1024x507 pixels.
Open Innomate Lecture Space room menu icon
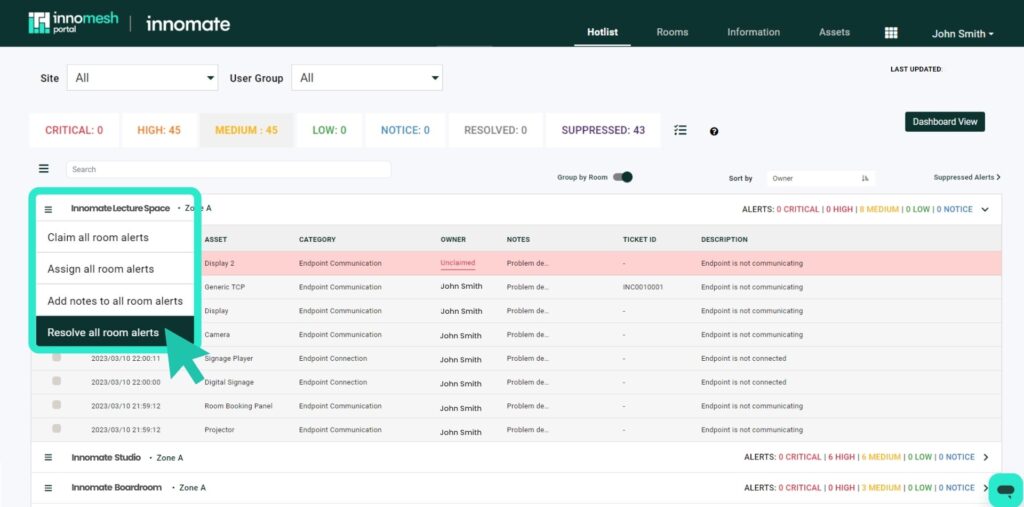tap(48, 210)
